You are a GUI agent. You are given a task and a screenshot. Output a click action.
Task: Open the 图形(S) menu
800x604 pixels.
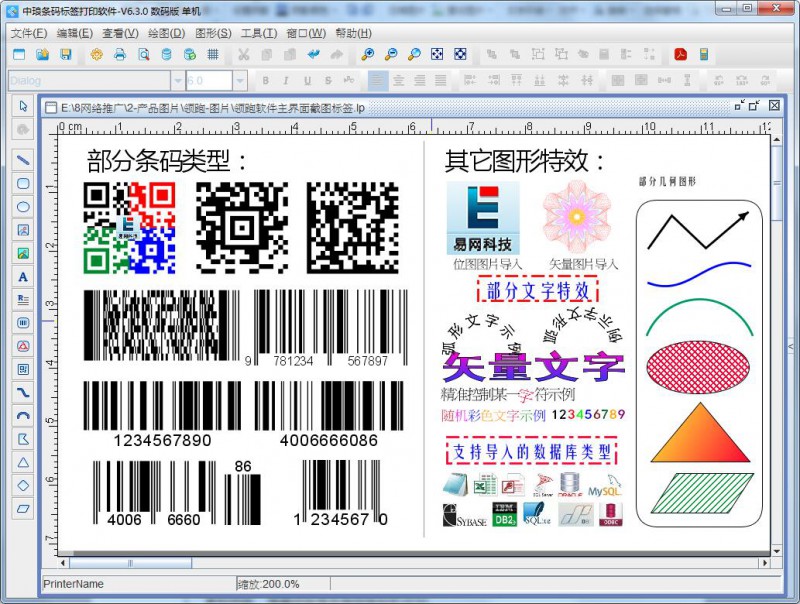tap(213, 33)
